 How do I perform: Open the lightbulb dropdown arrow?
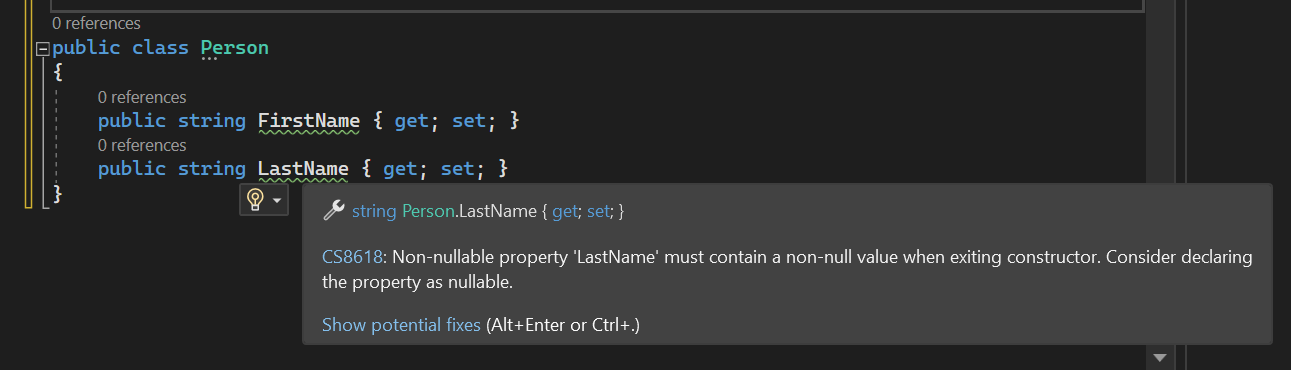(277, 201)
